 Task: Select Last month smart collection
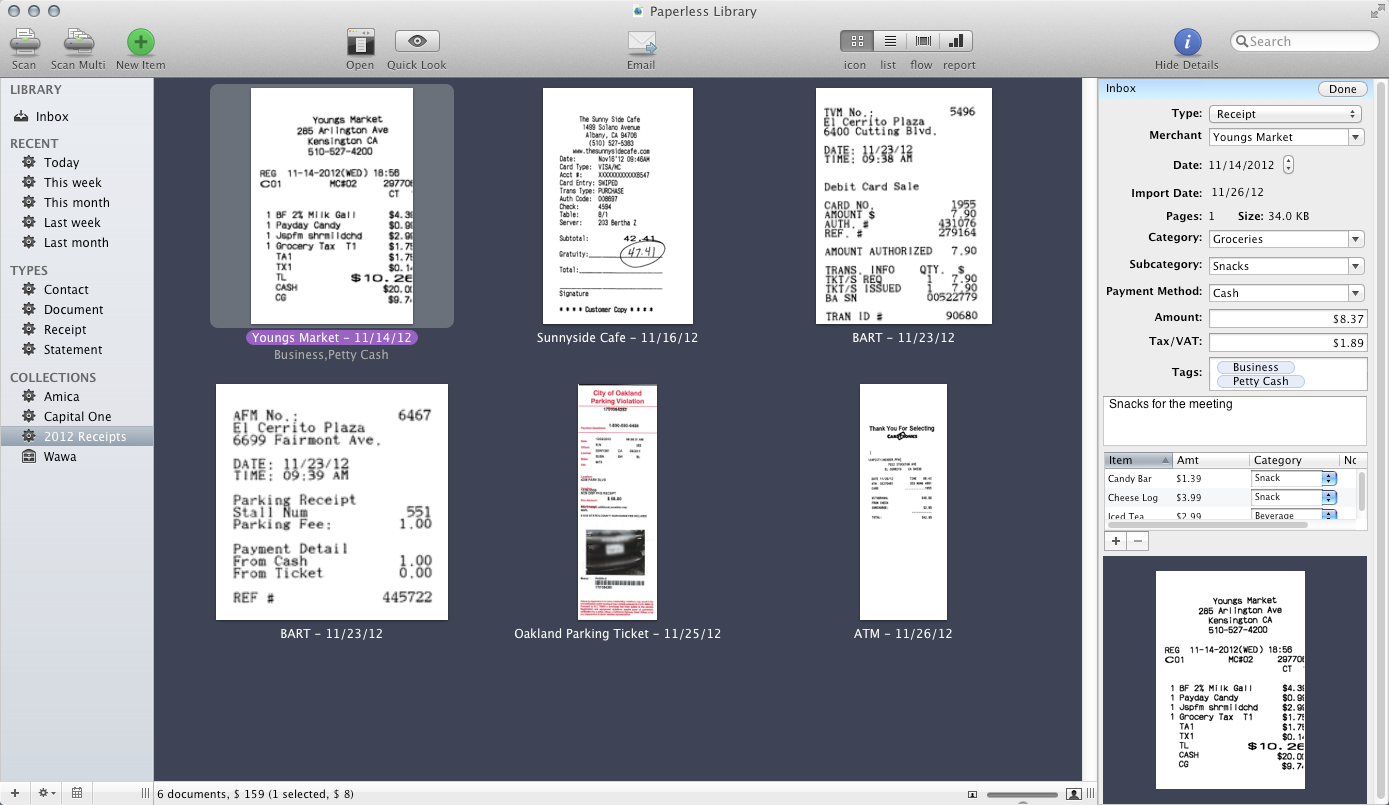coord(77,242)
